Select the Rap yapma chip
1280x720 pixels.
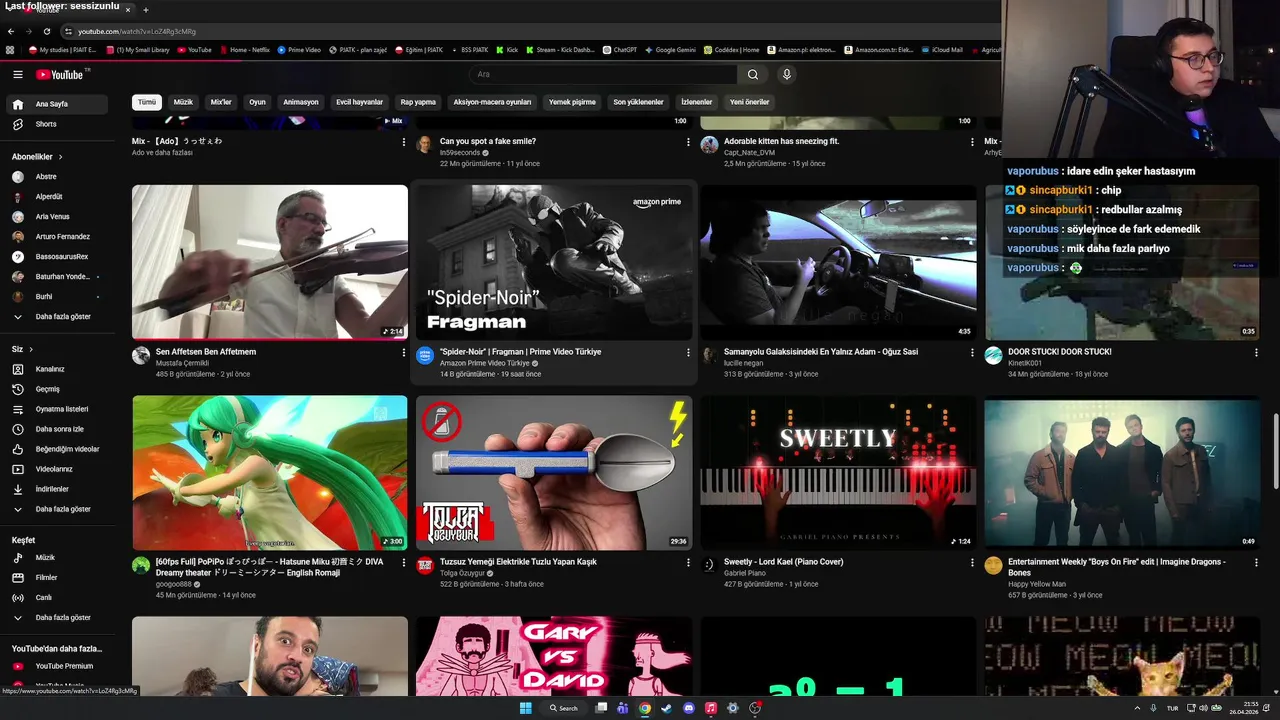(418, 102)
